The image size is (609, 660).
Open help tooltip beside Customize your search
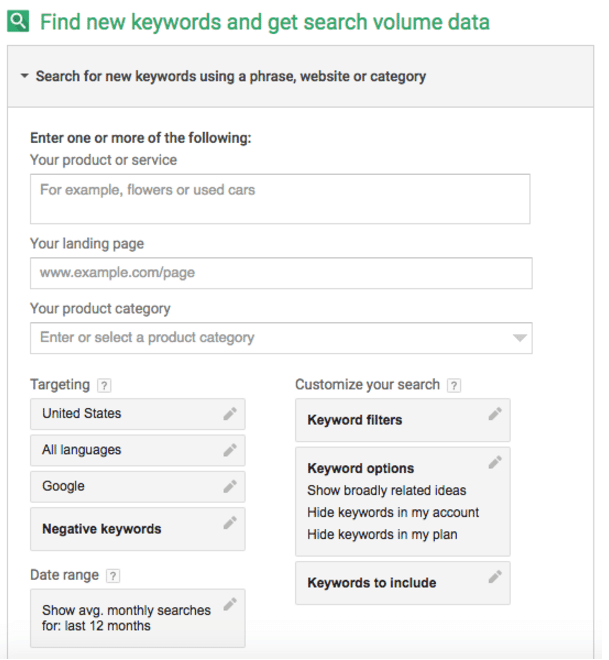click(454, 385)
